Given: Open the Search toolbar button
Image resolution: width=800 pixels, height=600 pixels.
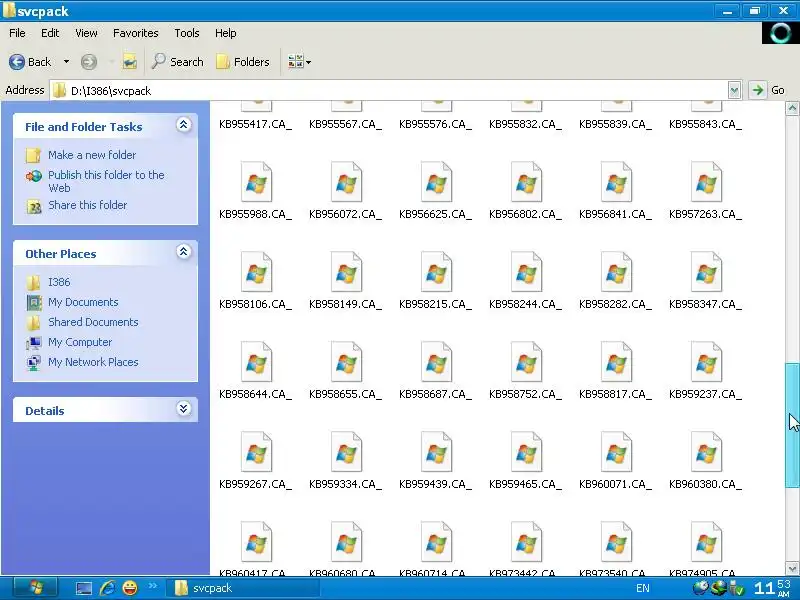Looking at the screenshot, I should (178, 62).
